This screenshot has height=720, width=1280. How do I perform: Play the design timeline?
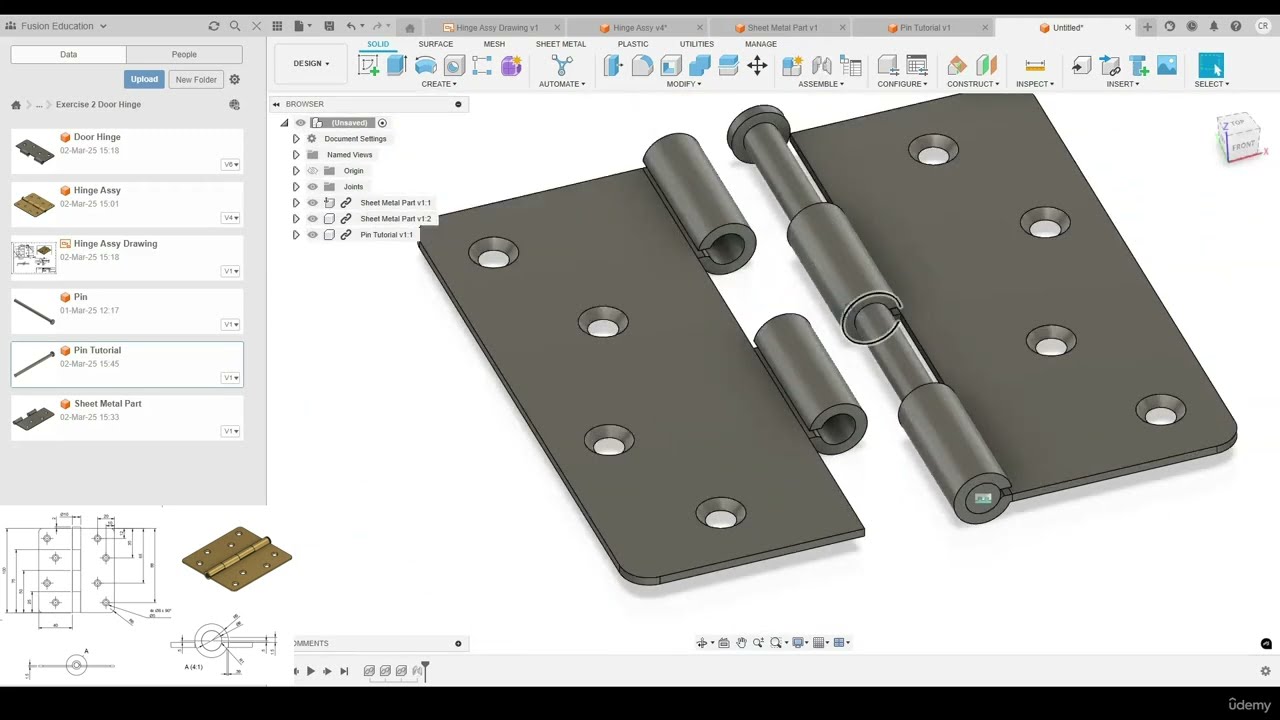tap(311, 671)
